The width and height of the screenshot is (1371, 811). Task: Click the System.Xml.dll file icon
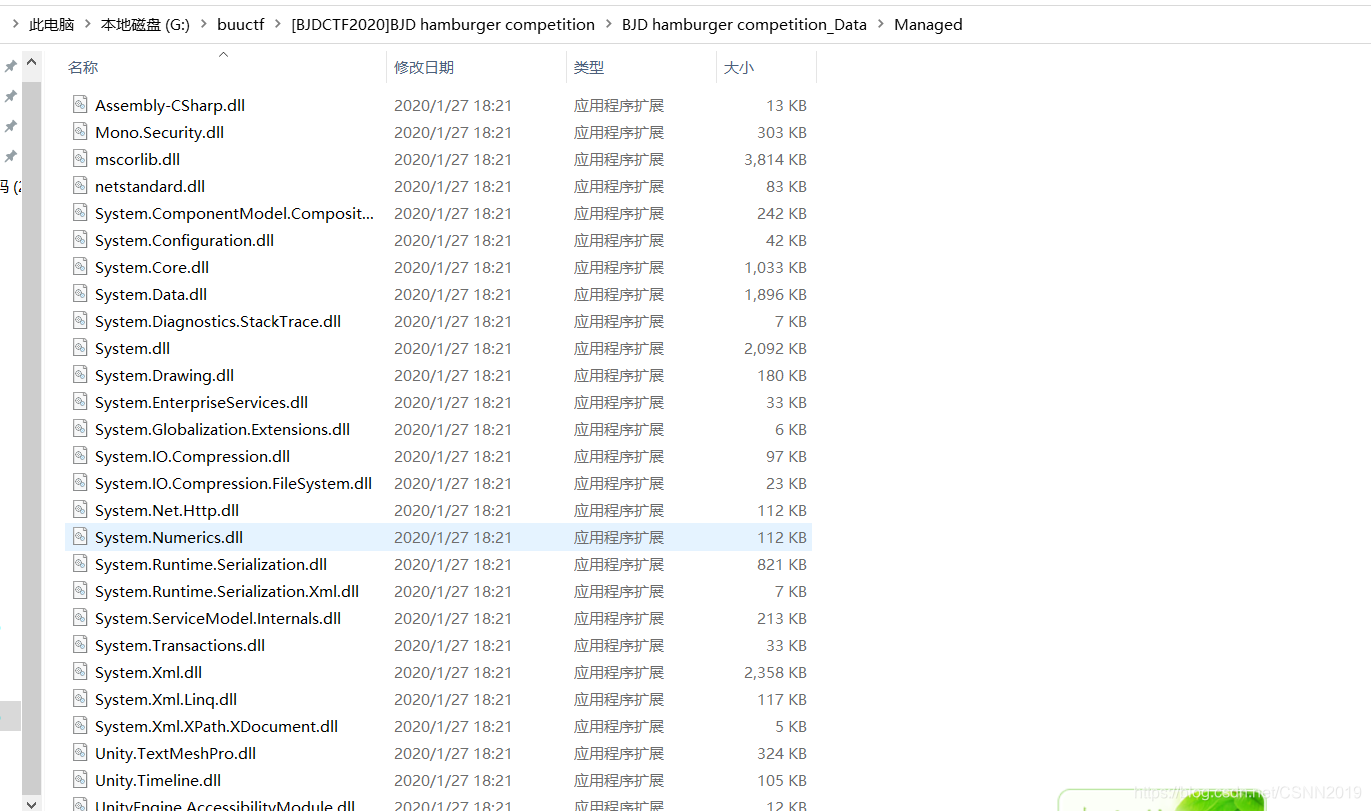(x=81, y=672)
